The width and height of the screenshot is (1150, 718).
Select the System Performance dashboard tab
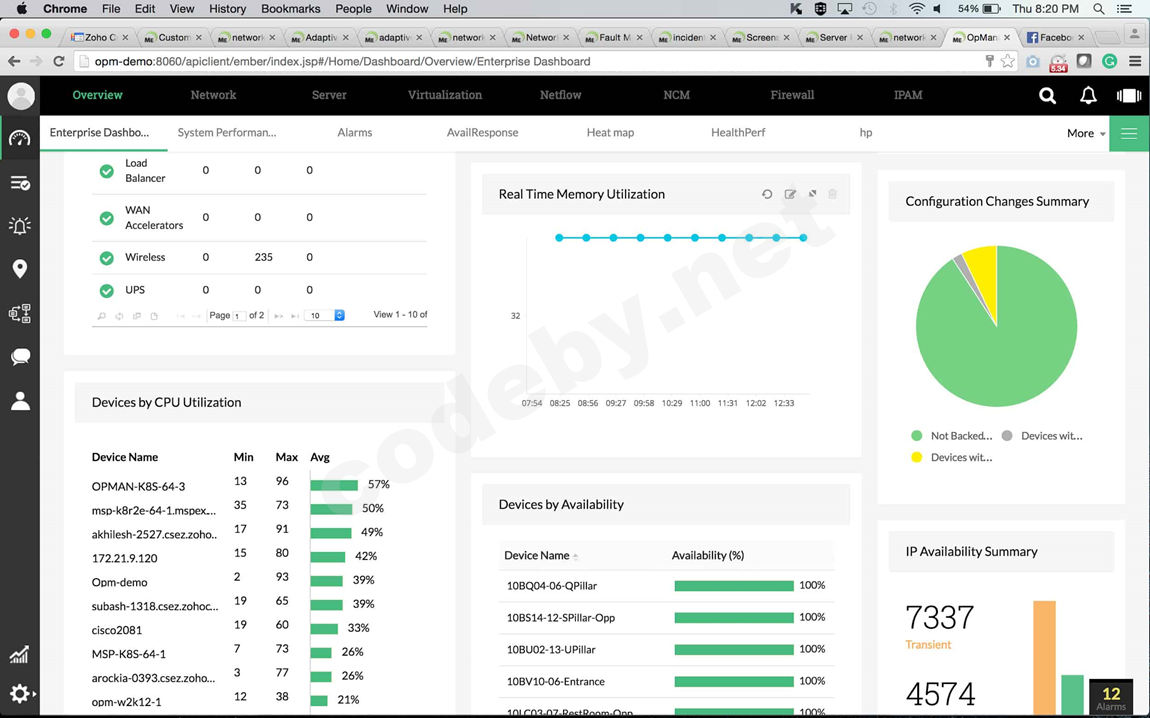(227, 133)
